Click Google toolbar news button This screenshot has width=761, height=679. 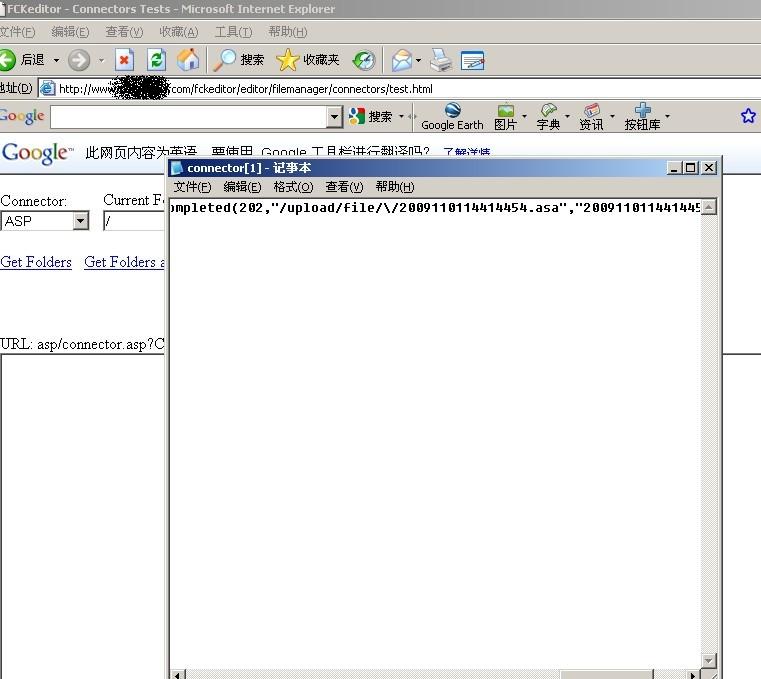point(591,117)
